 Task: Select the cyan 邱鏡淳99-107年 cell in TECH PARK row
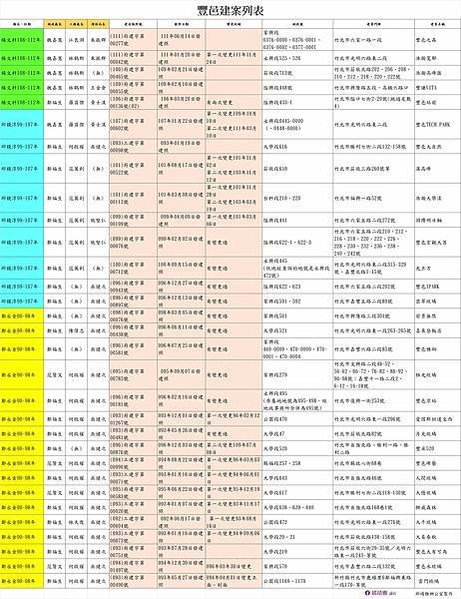(22, 125)
